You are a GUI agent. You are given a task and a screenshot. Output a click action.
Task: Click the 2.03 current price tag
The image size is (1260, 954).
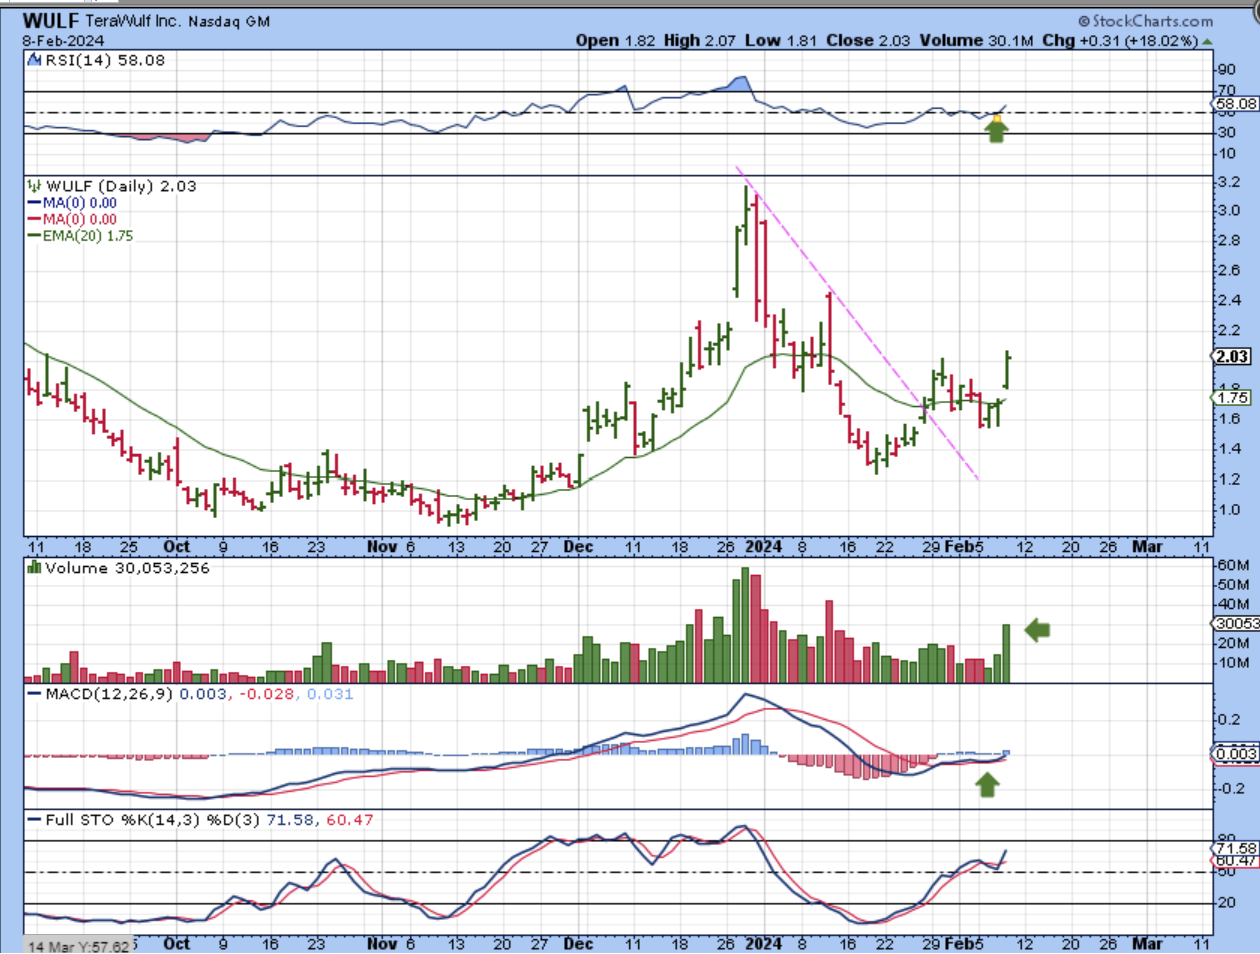[1231, 357]
